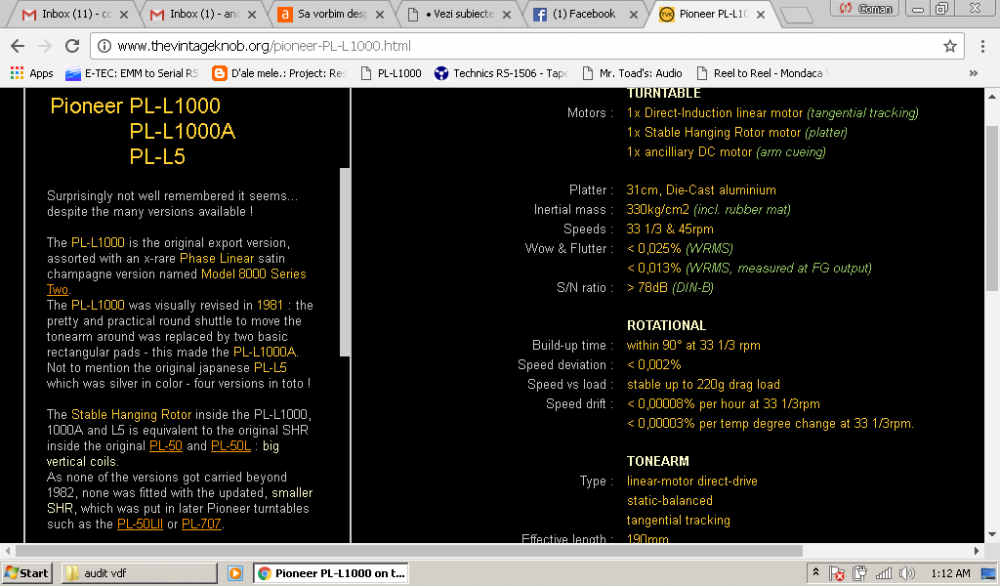Open the media player taskbar icon
The width and height of the screenshot is (1000, 586).
click(235, 573)
